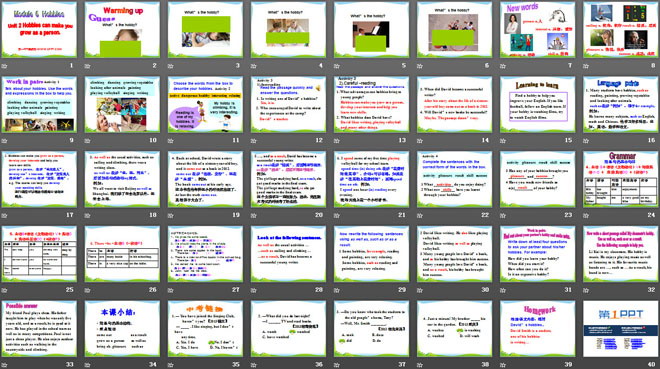Select slide 32 short passage writing thumbnail

pyautogui.click(x=620, y=254)
